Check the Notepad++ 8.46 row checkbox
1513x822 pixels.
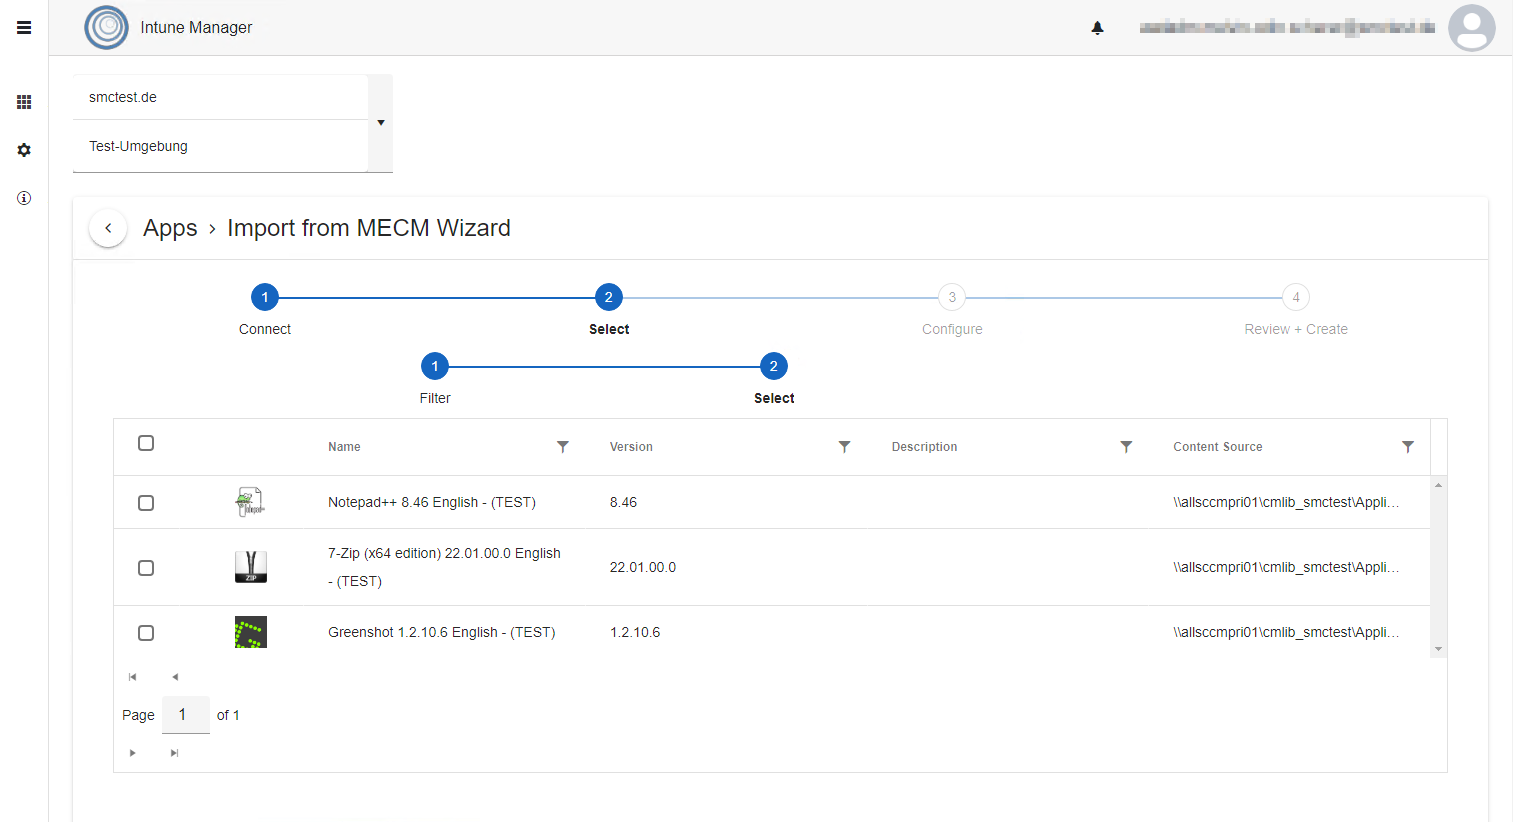pyautogui.click(x=146, y=503)
